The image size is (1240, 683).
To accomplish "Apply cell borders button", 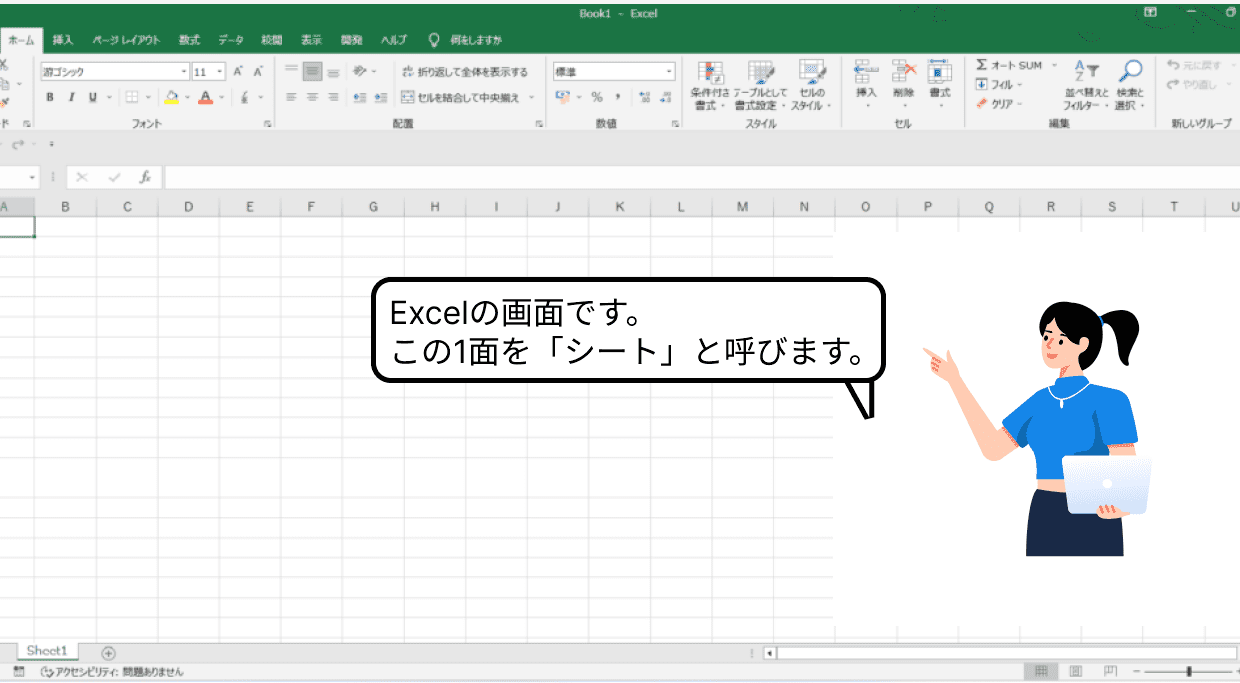I will pyautogui.click(x=131, y=97).
